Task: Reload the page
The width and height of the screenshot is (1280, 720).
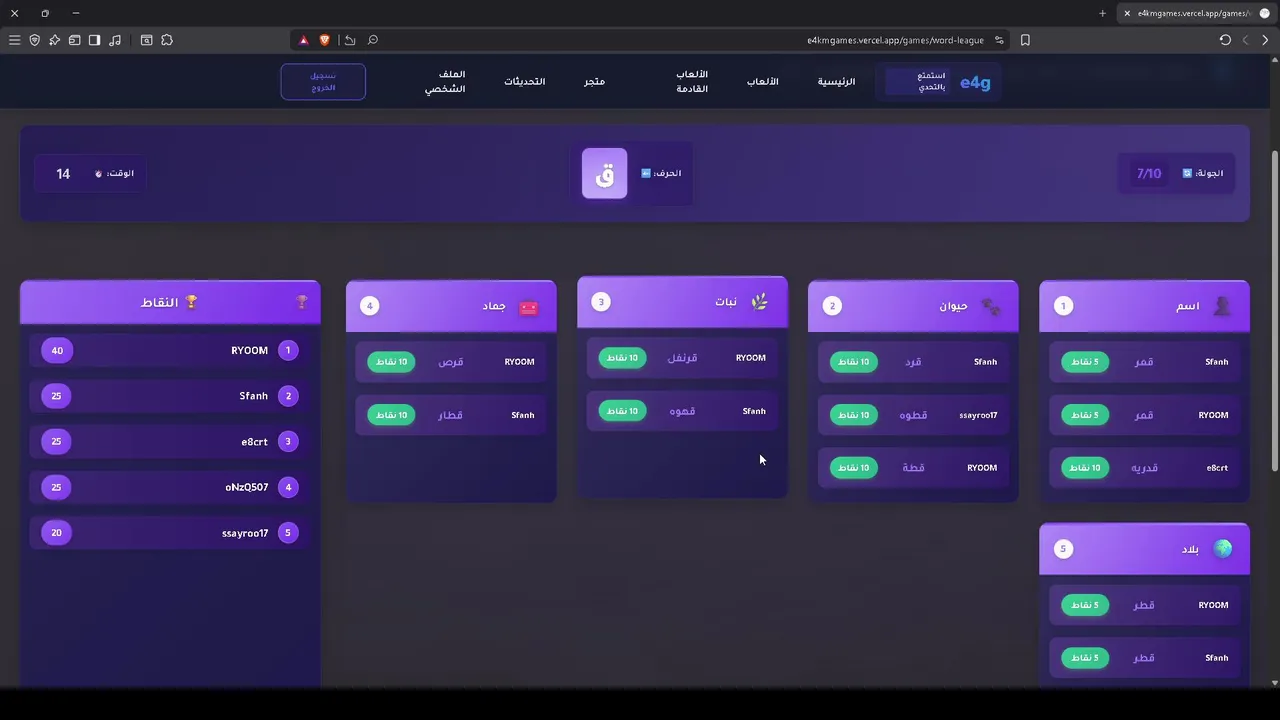Action: coord(1225,40)
